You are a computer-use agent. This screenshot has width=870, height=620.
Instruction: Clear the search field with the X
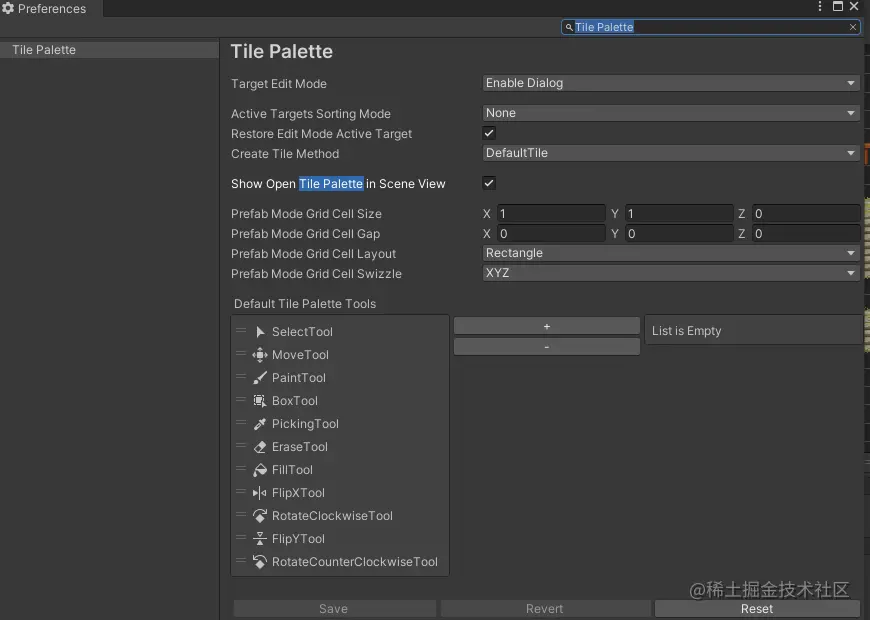[x=853, y=27]
